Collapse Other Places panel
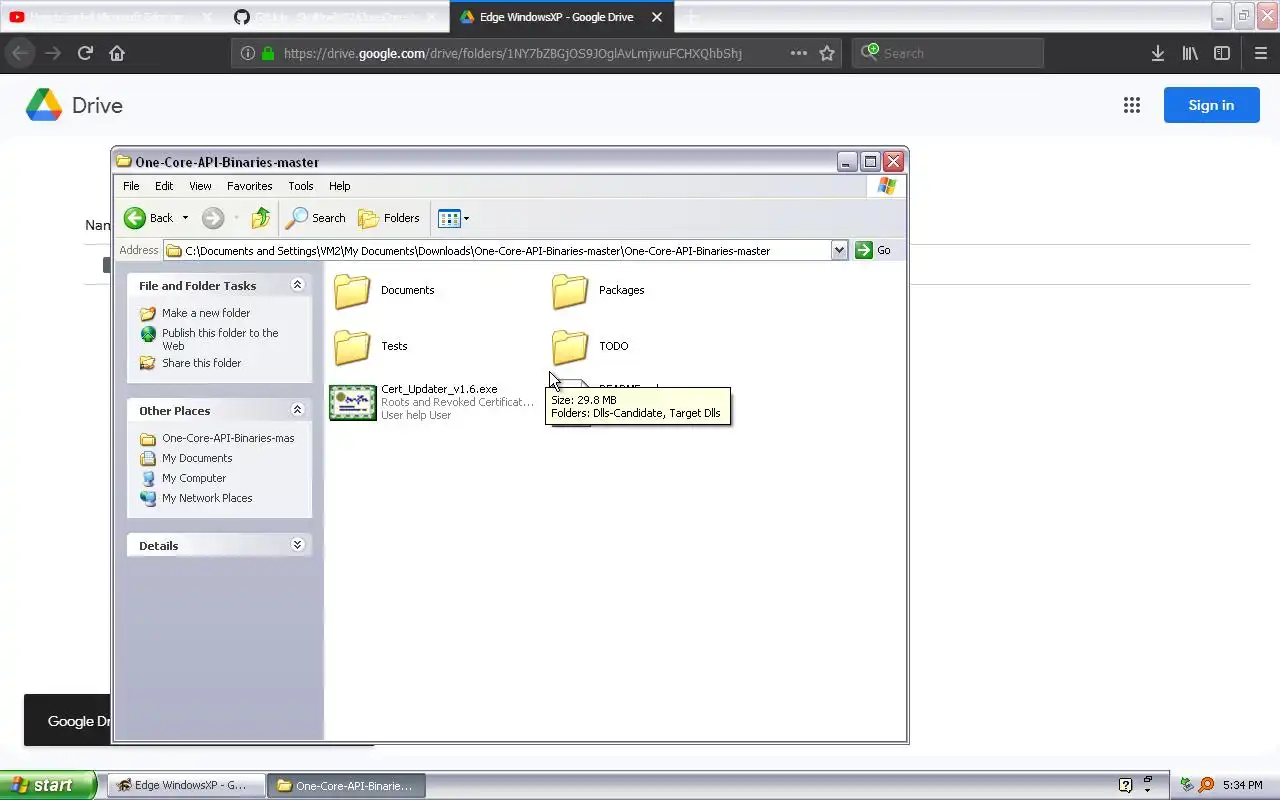Screen dimensions: 1280x800 click(x=297, y=410)
